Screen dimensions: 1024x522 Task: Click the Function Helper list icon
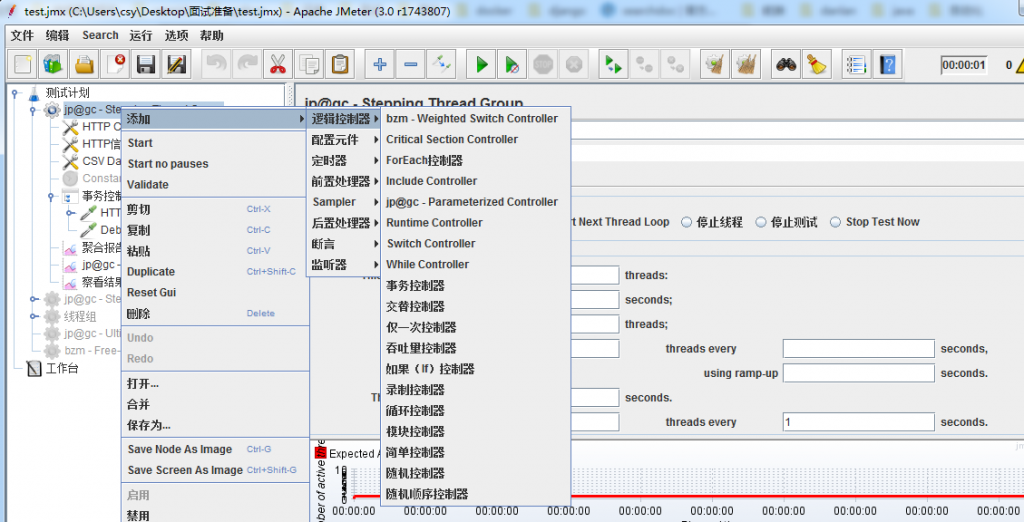coord(855,65)
